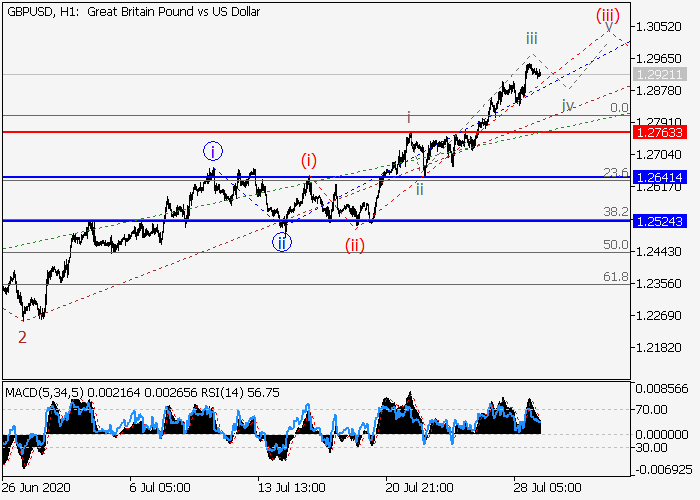Click the RSI 70.00 level on indicator scale

pyautogui.click(x=654, y=410)
